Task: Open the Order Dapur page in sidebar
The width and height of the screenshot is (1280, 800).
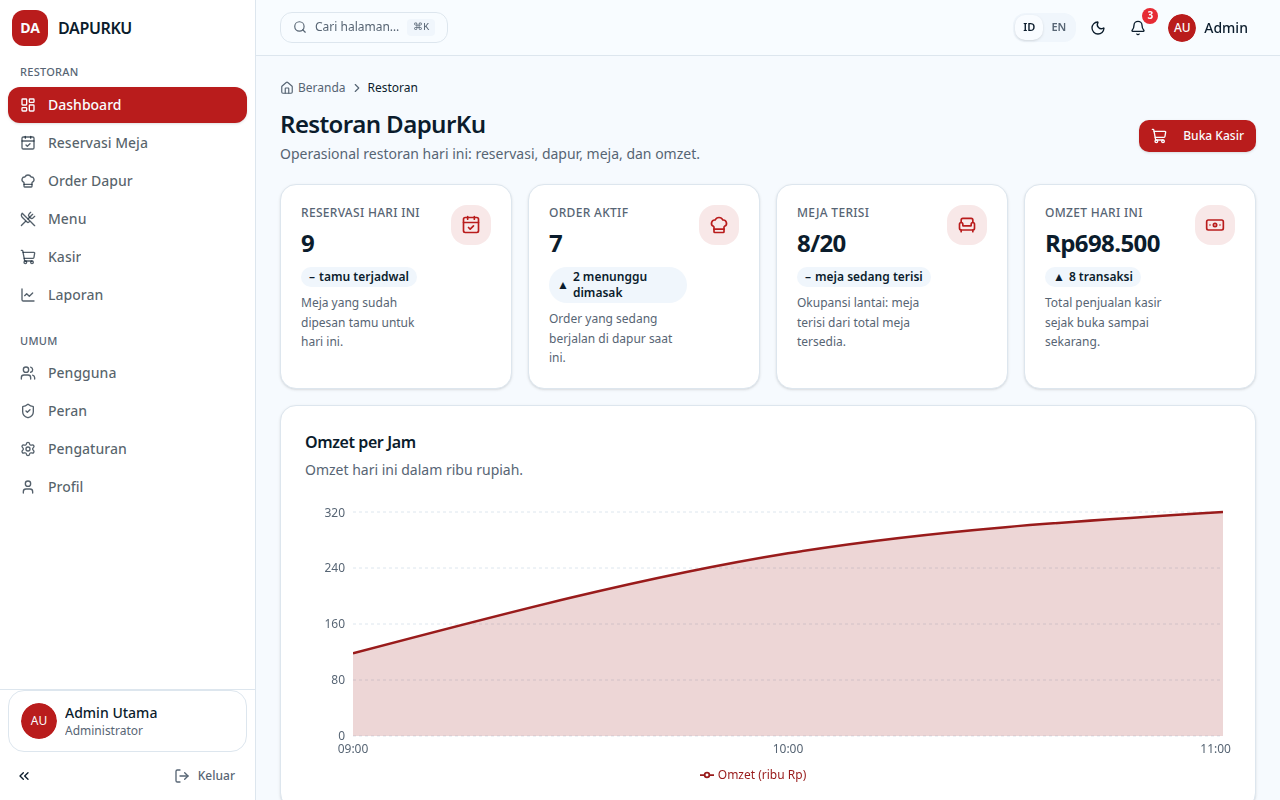Action: click(127, 181)
